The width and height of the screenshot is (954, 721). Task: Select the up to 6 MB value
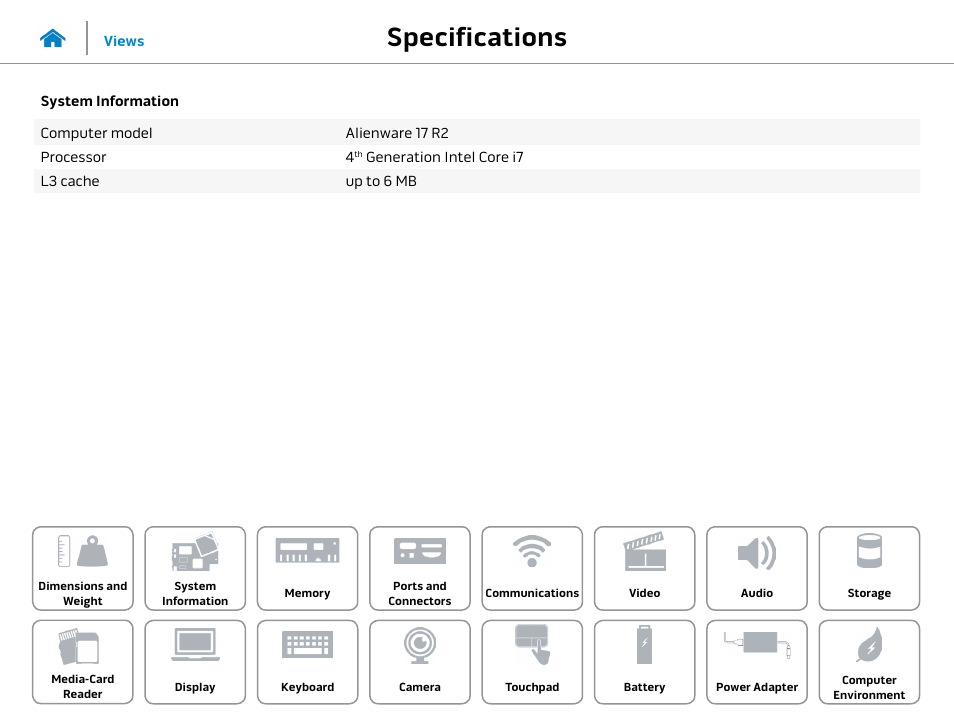pos(381,181)
